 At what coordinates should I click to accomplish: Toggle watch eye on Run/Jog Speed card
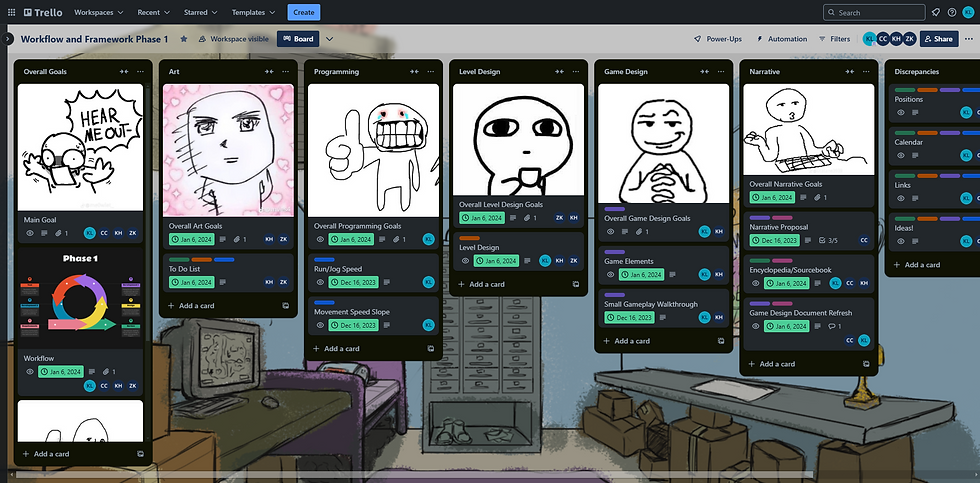(321, 282)
